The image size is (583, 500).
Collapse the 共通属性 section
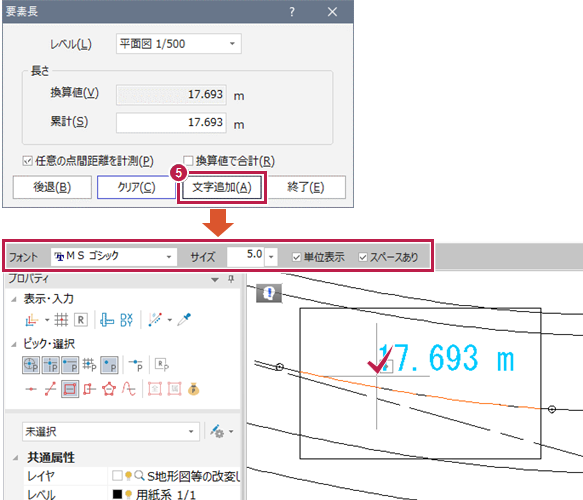(16, 458)
